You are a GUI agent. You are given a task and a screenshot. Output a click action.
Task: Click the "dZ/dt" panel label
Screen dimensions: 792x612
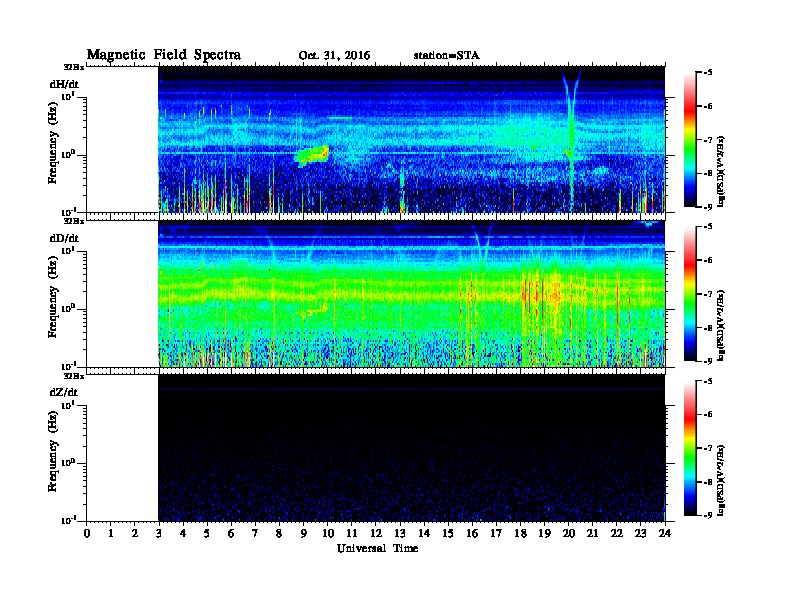64,392
